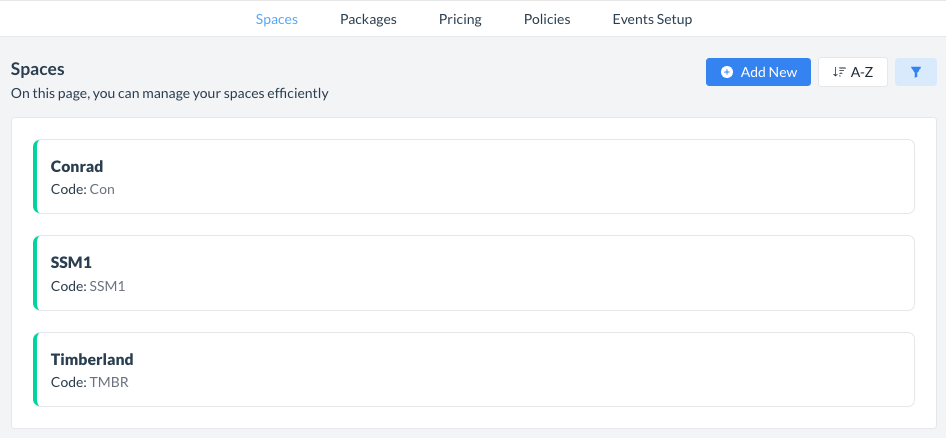
Task: Open the A-Z sort order dropdown
Action: tap(852, 72)
